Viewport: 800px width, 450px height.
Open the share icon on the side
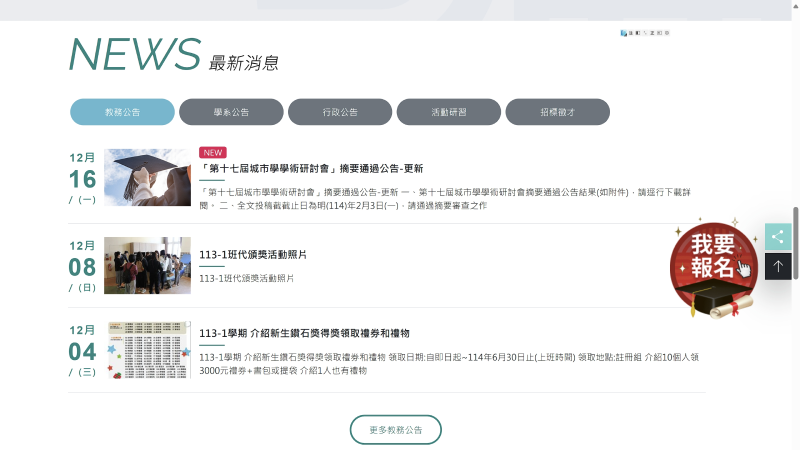point(778,237)
